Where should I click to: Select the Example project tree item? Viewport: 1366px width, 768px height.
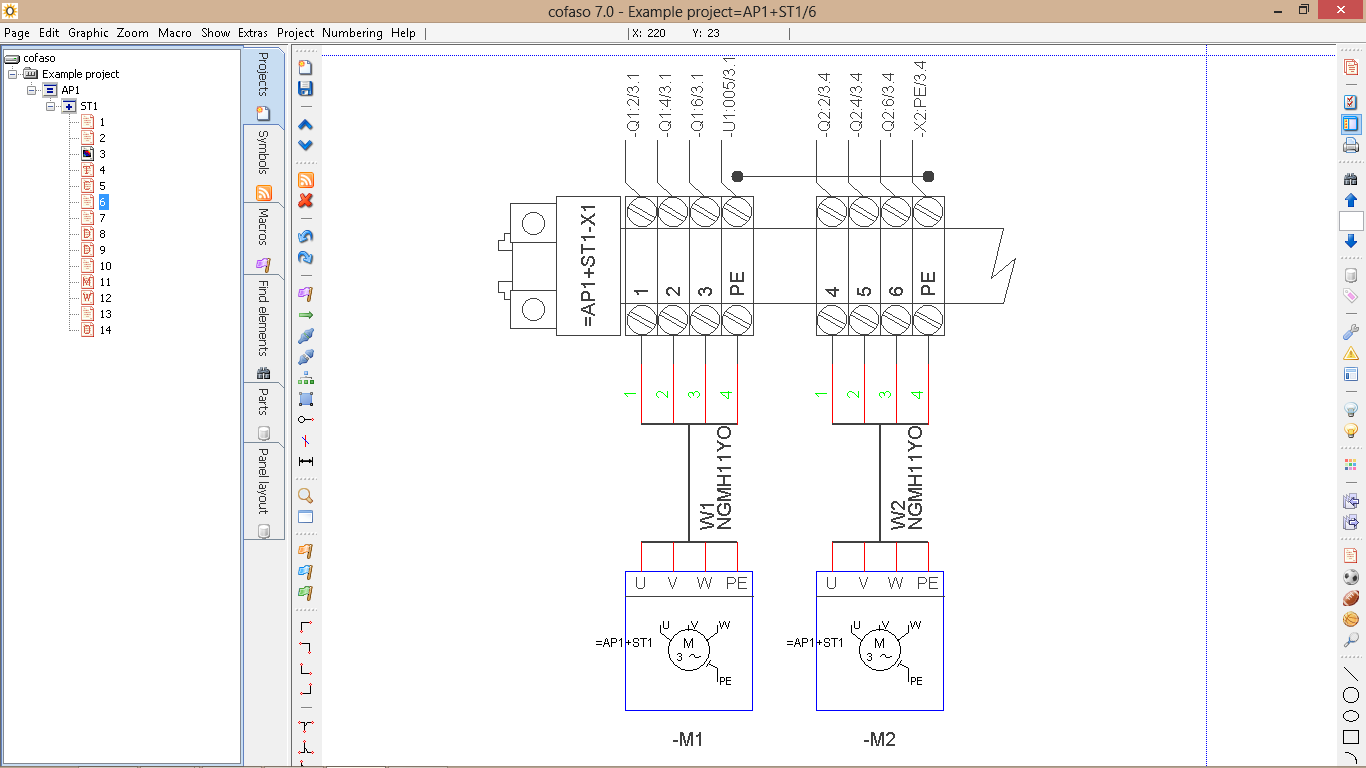click(x=80, y=74)
